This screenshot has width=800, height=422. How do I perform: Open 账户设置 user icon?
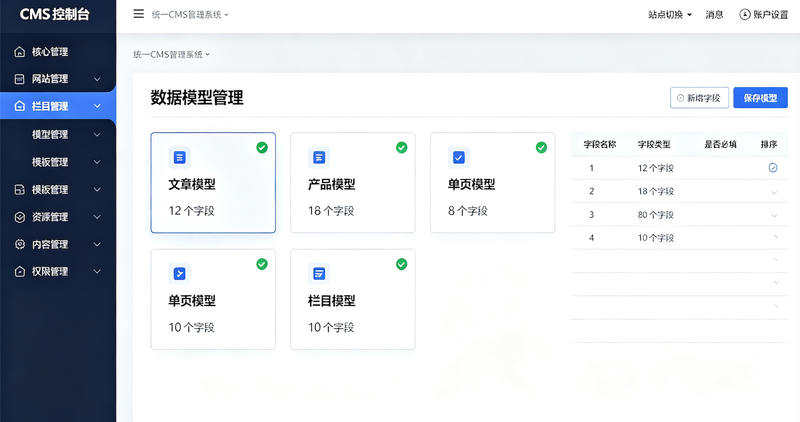[x=744, y=14]
